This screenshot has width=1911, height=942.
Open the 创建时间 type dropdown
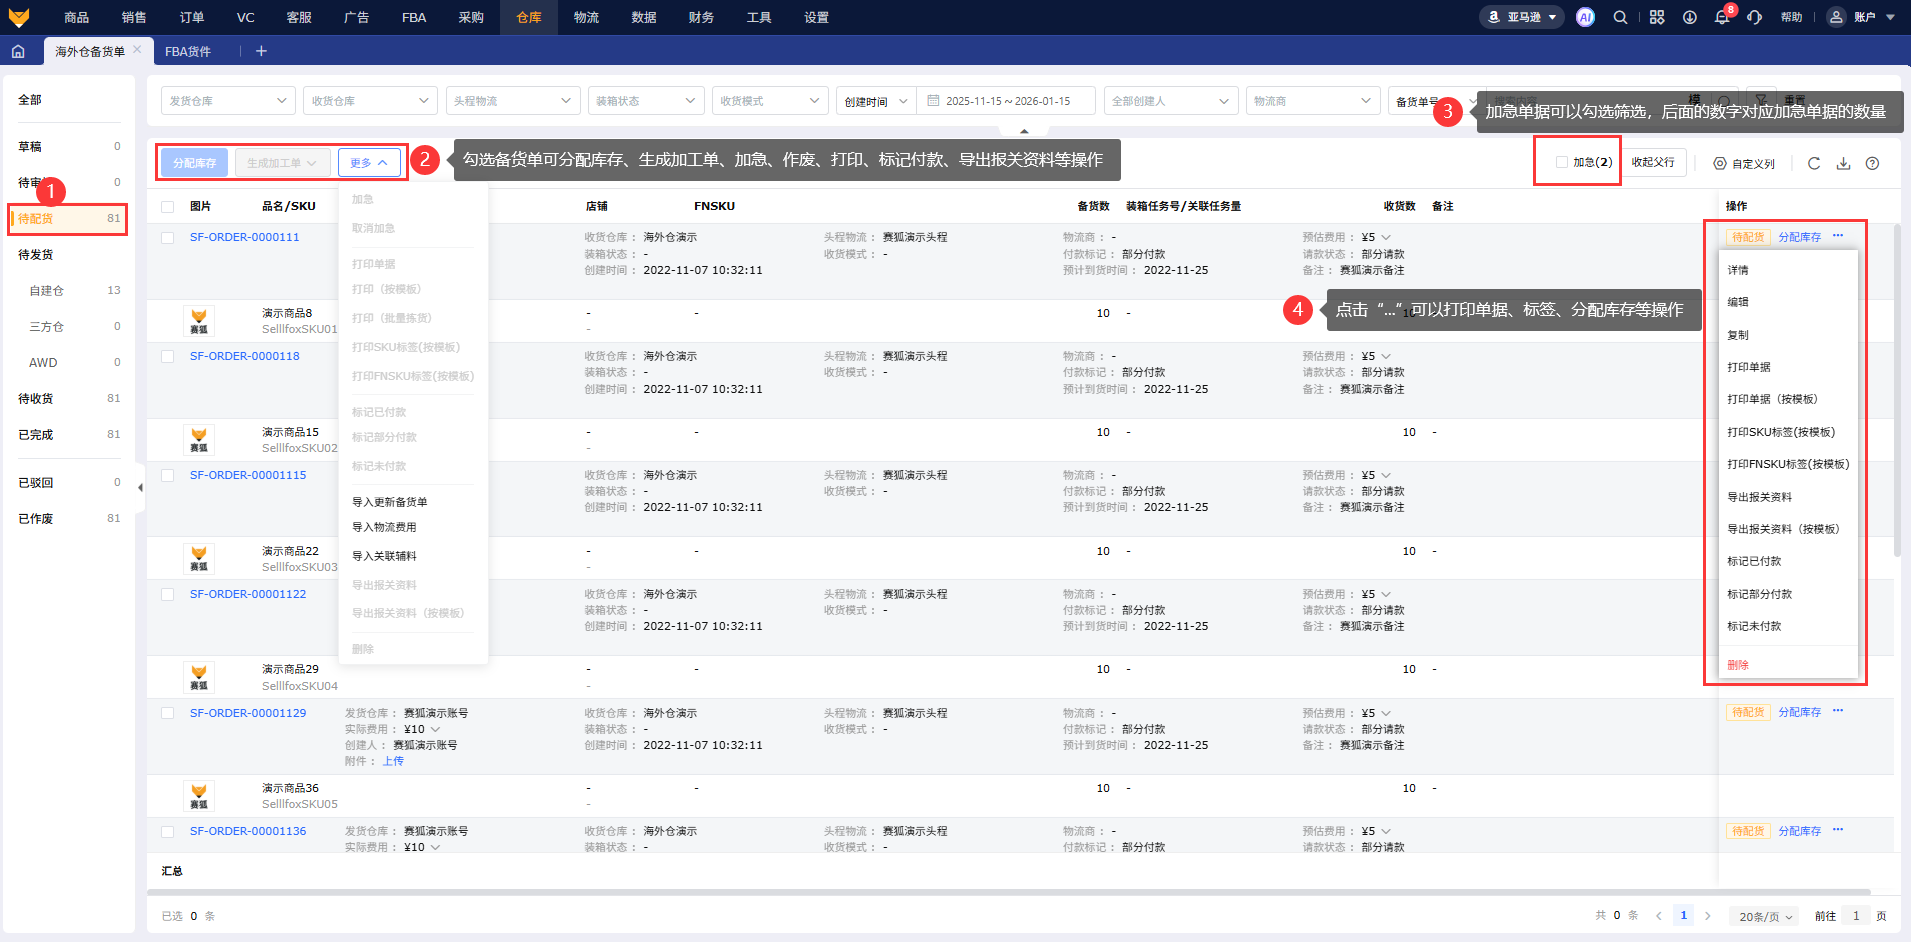(876, 101)
